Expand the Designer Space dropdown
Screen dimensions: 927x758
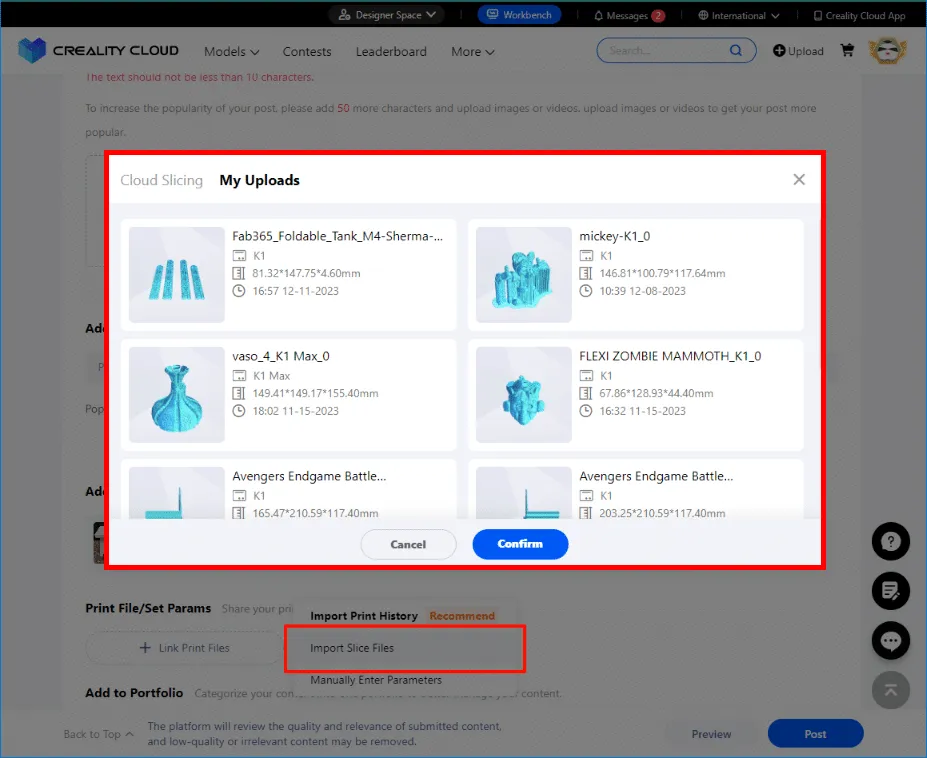387,15
